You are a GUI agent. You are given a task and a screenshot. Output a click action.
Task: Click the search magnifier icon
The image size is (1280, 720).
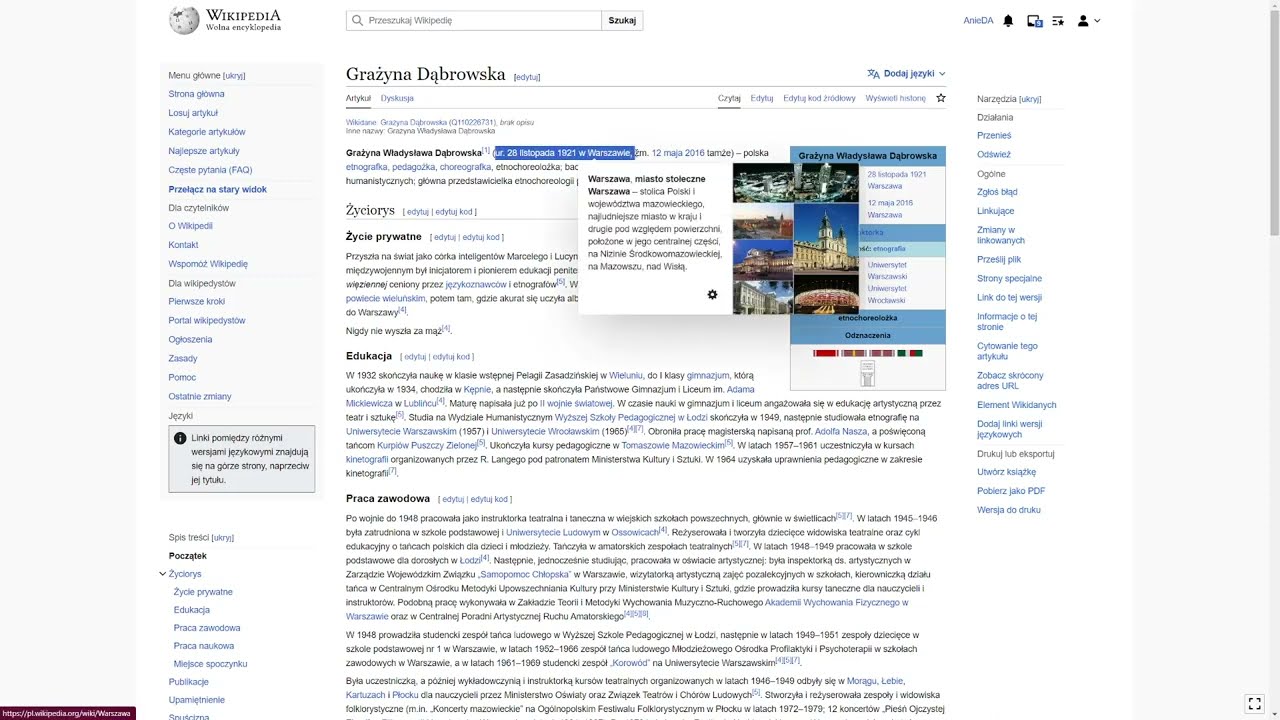click(x=356, y=20)
